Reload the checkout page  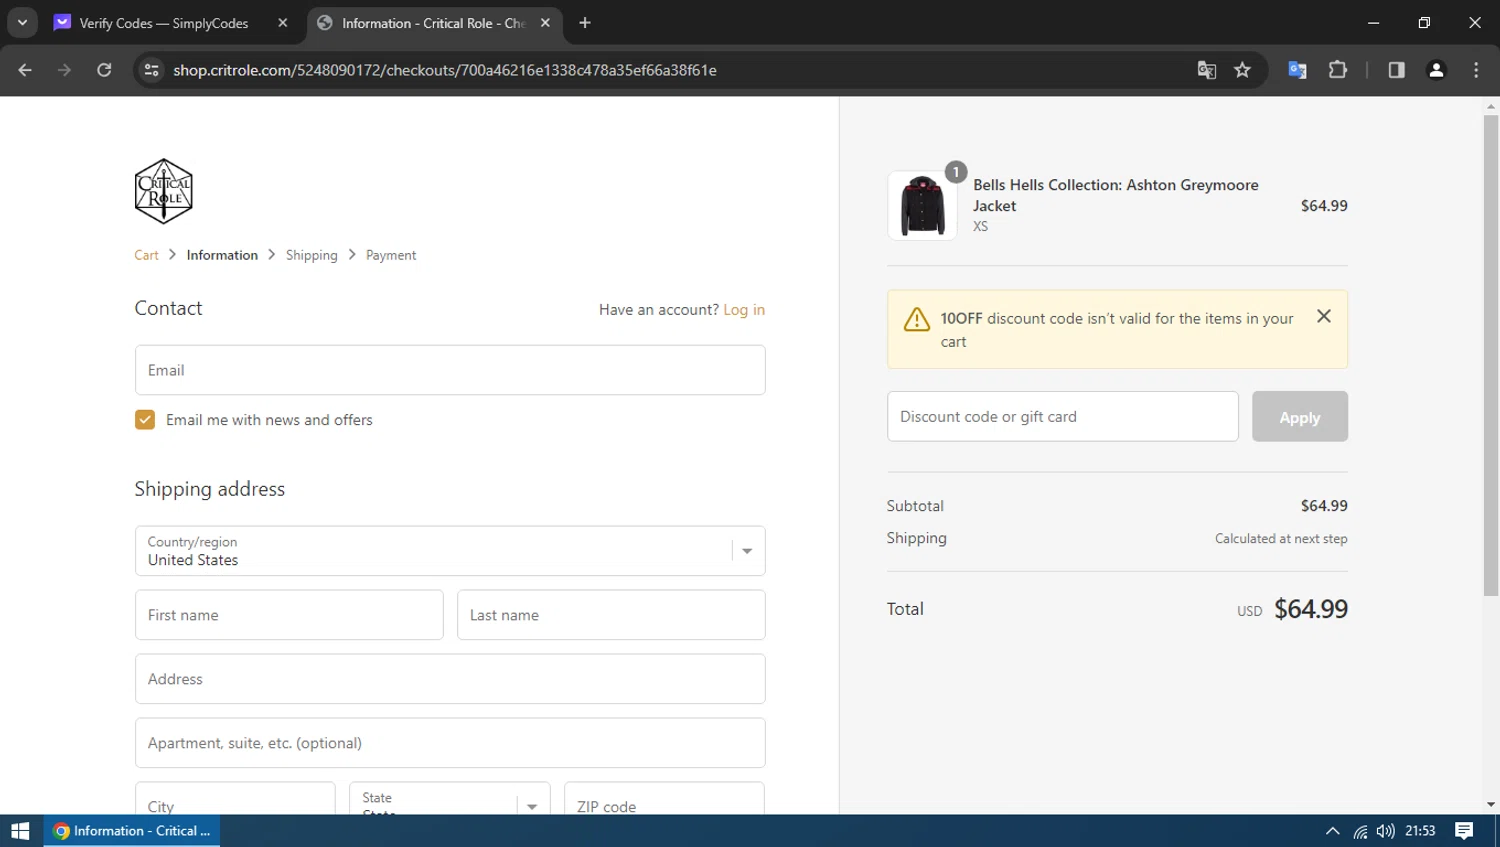click(104, 70)
